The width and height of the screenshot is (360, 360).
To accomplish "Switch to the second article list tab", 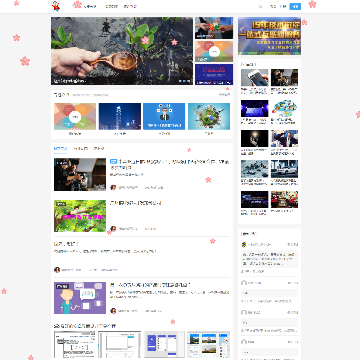I will click(x=81, y=148).
